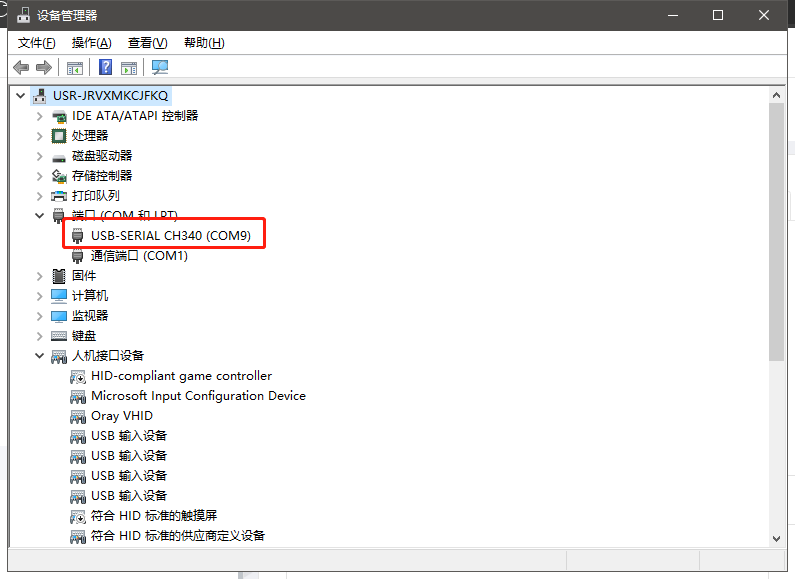Viewport: 795px width, 579px height.
Task: Expand the 处理器 node
Action: pyautogui.click(x=40, y=136)
